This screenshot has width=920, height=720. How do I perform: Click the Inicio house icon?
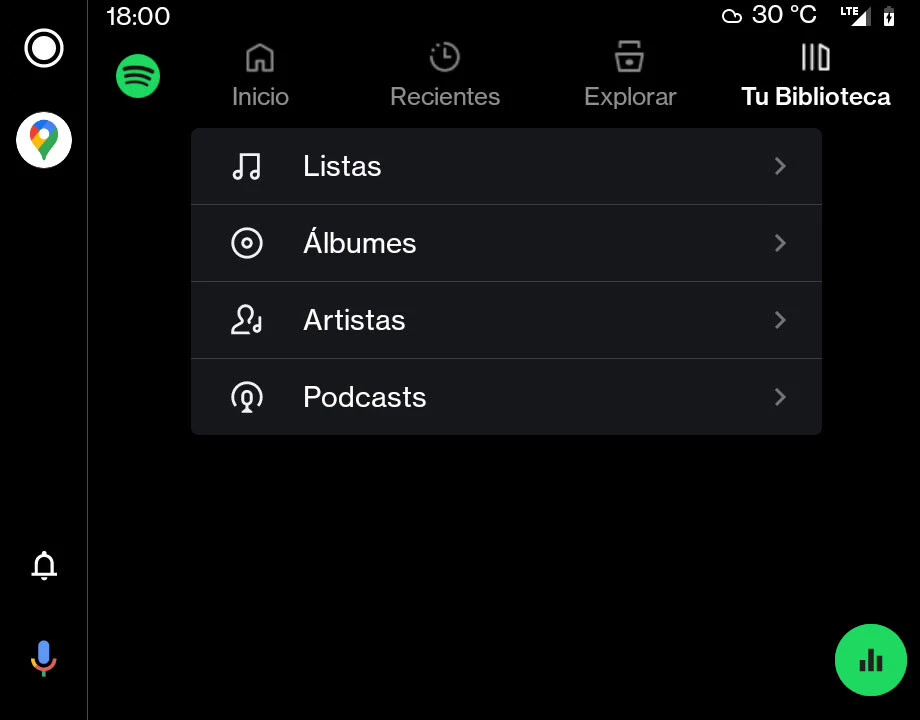[260, 58]
